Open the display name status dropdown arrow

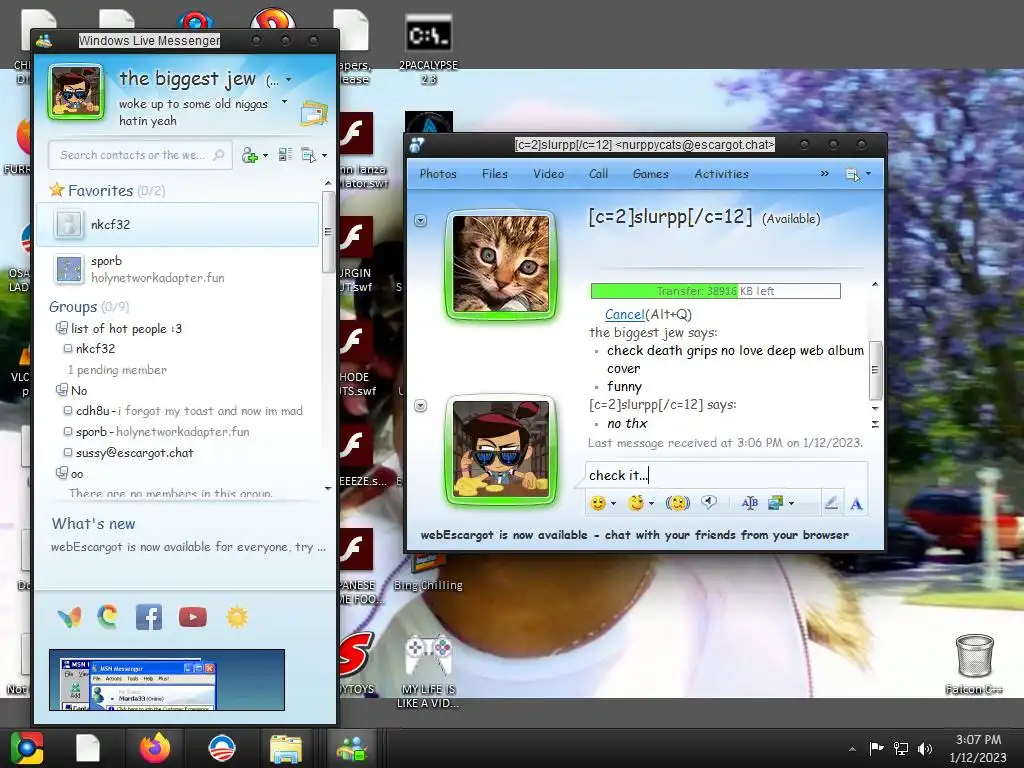289,80
